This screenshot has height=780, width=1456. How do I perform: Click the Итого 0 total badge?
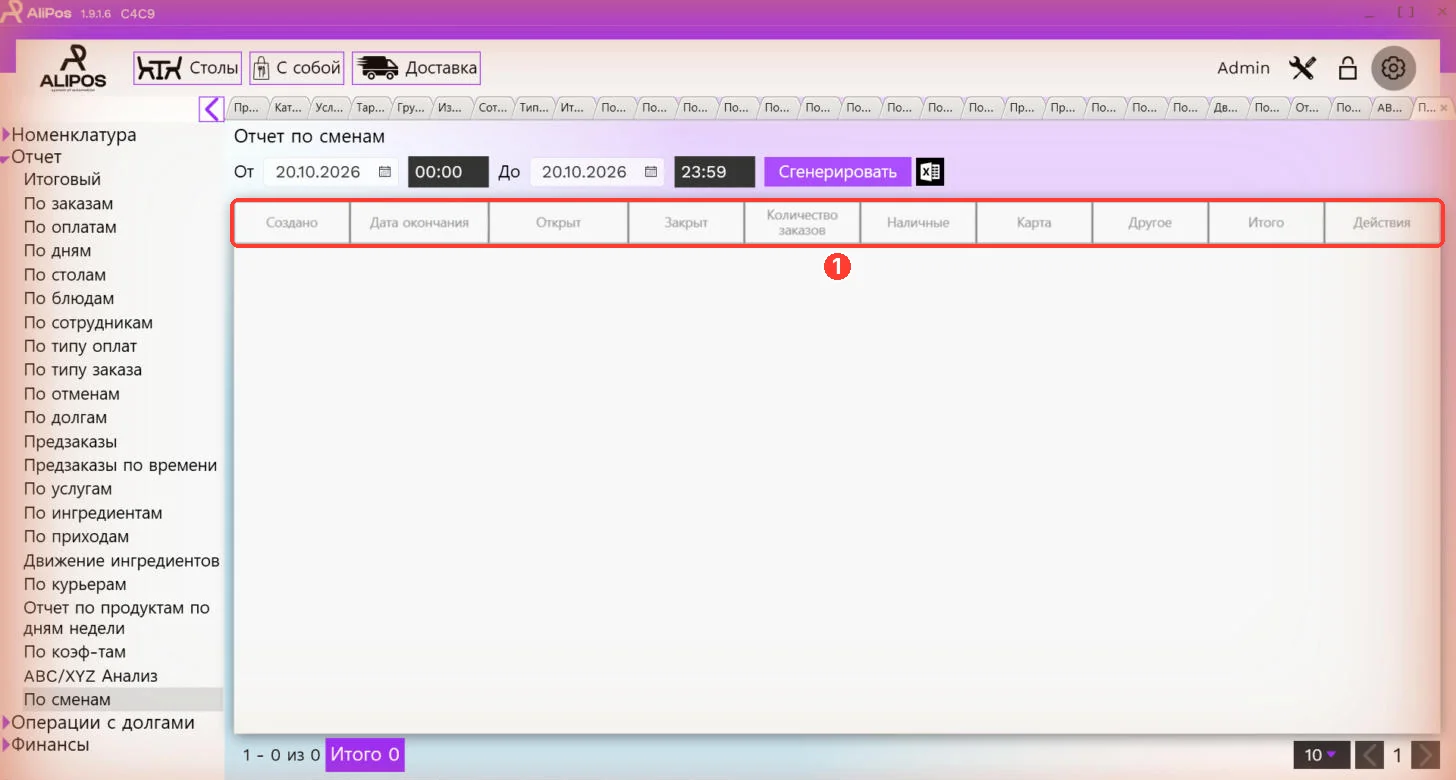click(x=365, y=755)
